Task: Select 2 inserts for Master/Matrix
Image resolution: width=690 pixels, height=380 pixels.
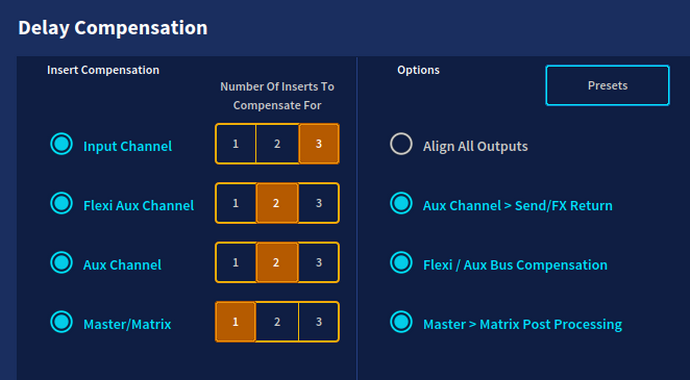Action: point(277,322)
